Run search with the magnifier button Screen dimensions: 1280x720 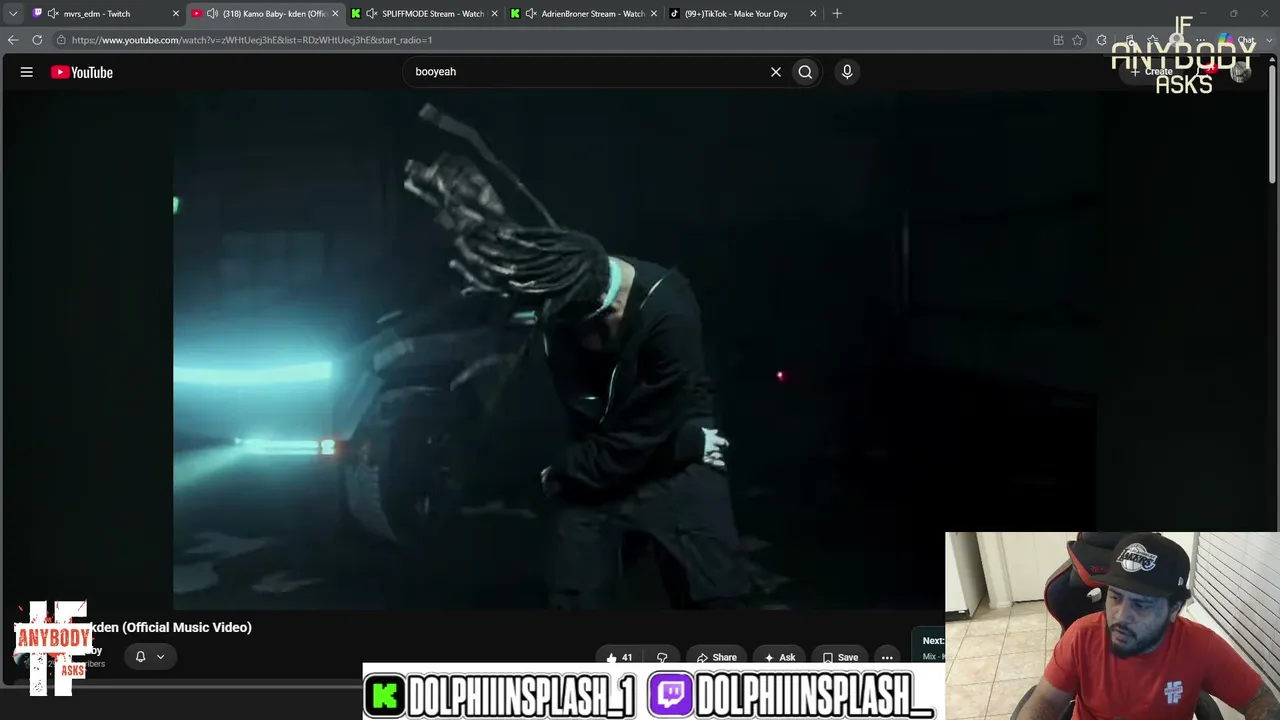click(x=805, y=72)
